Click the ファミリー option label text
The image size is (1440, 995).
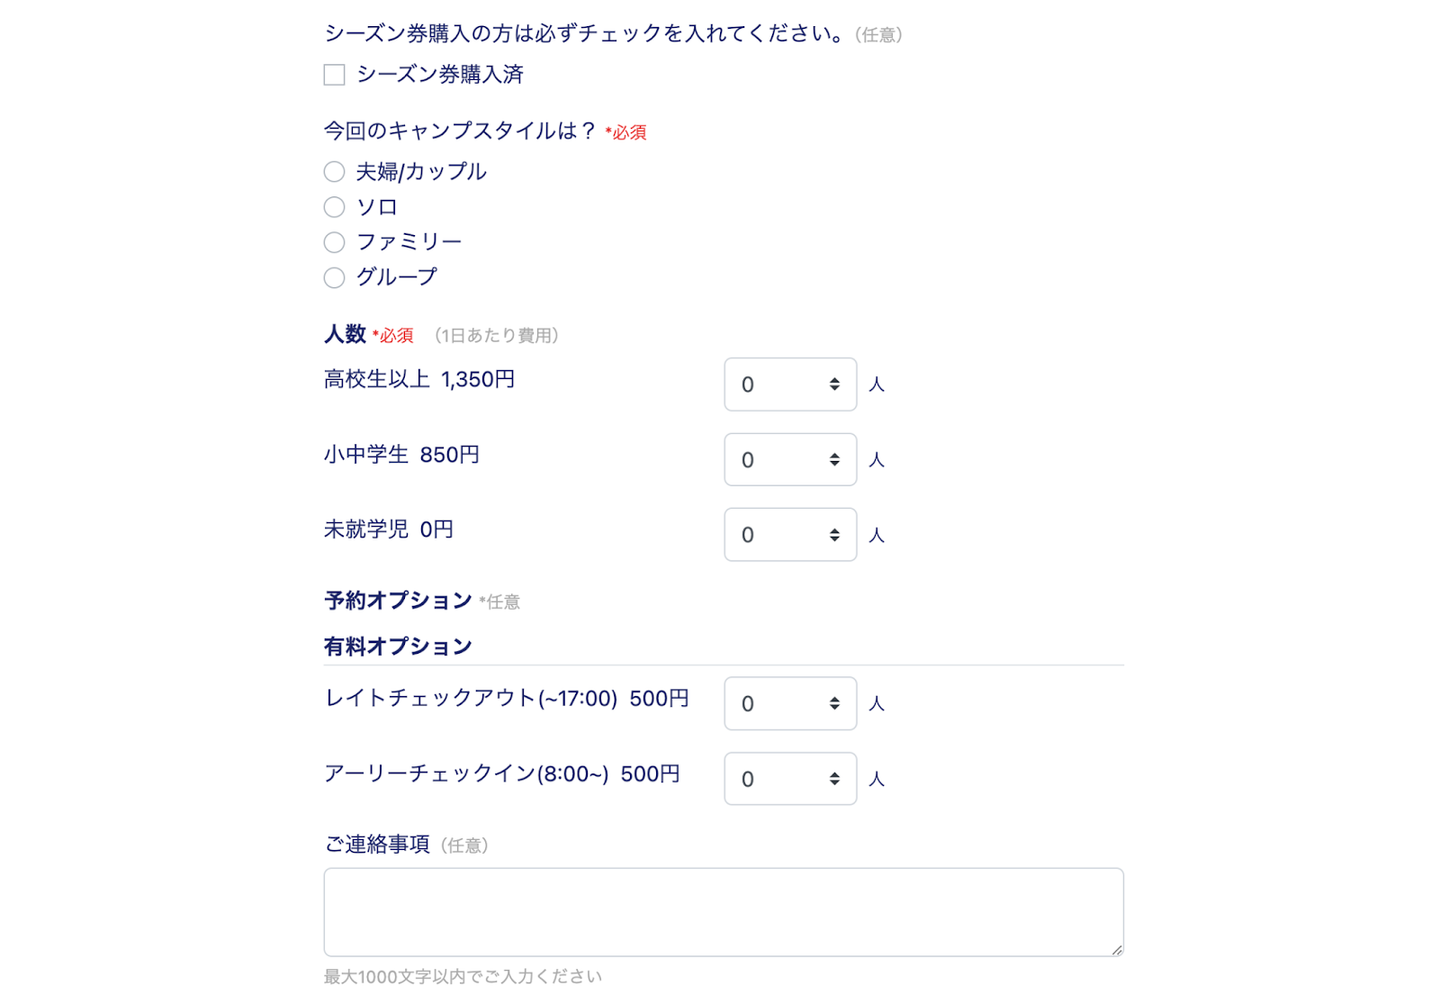tap(409, 242)
